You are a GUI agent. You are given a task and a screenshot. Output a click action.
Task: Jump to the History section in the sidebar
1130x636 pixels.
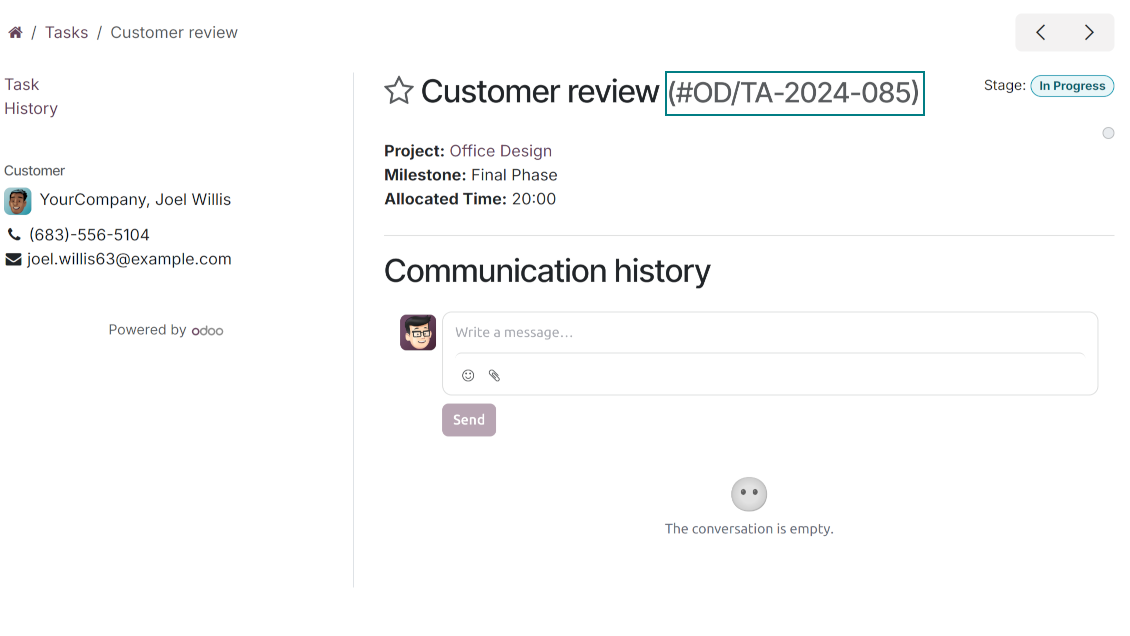(x=31, y=108)
